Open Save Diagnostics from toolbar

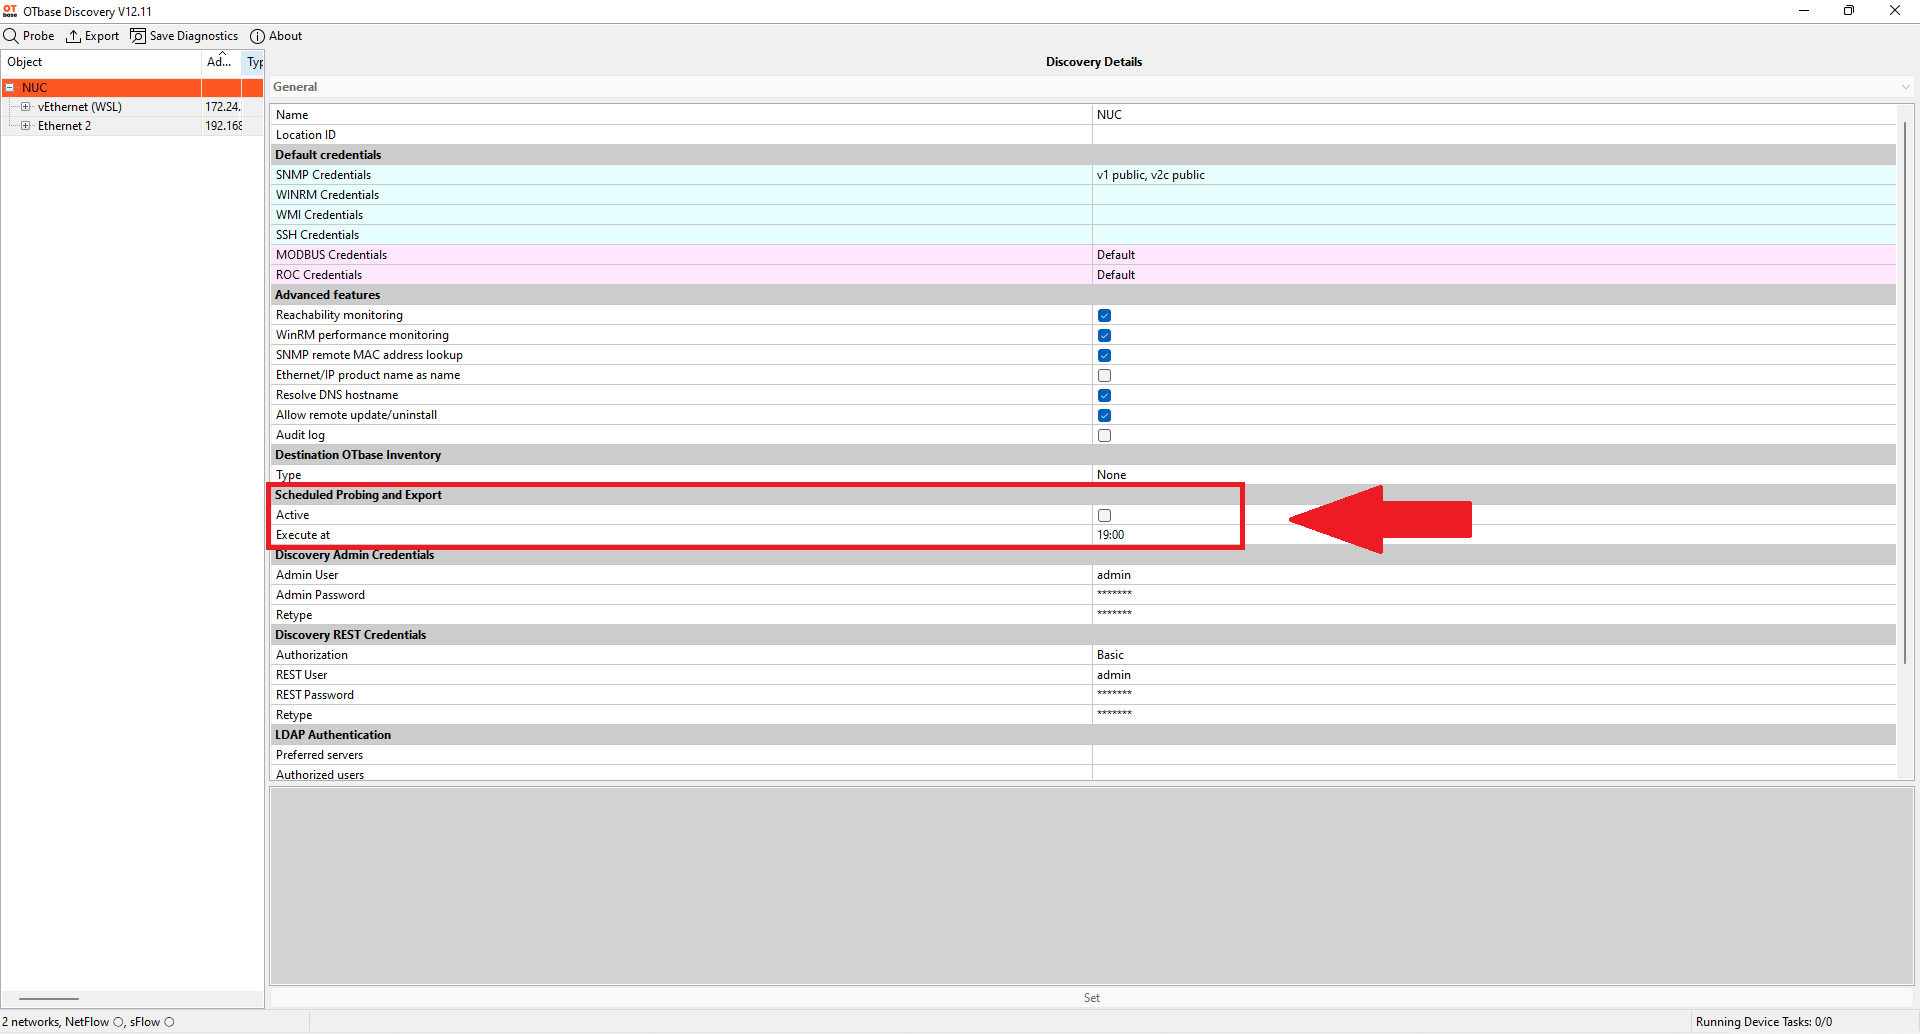tap(185, 36)
